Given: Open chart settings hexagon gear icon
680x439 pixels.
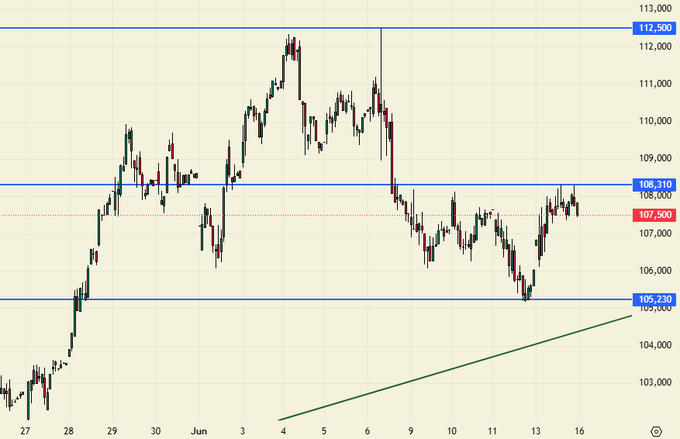Looking at the screenshot, I should click(x=655, y=431).
